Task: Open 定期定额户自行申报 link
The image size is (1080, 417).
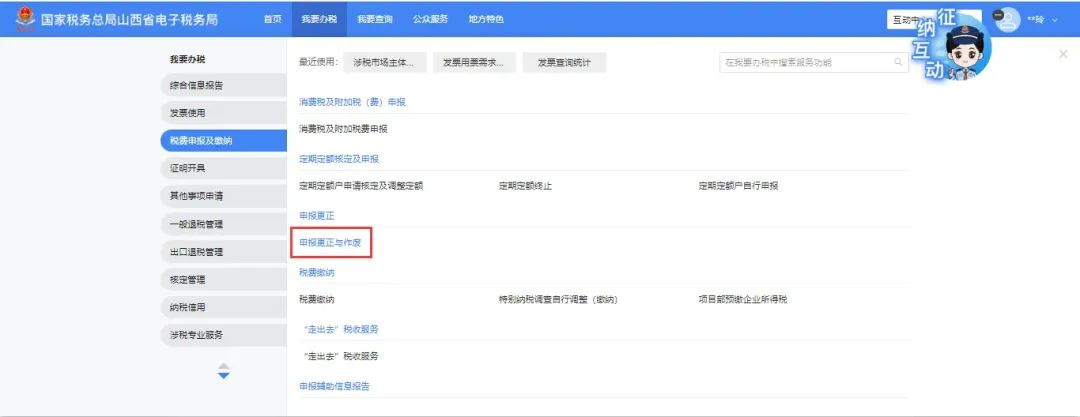Action: pos(738,185)
